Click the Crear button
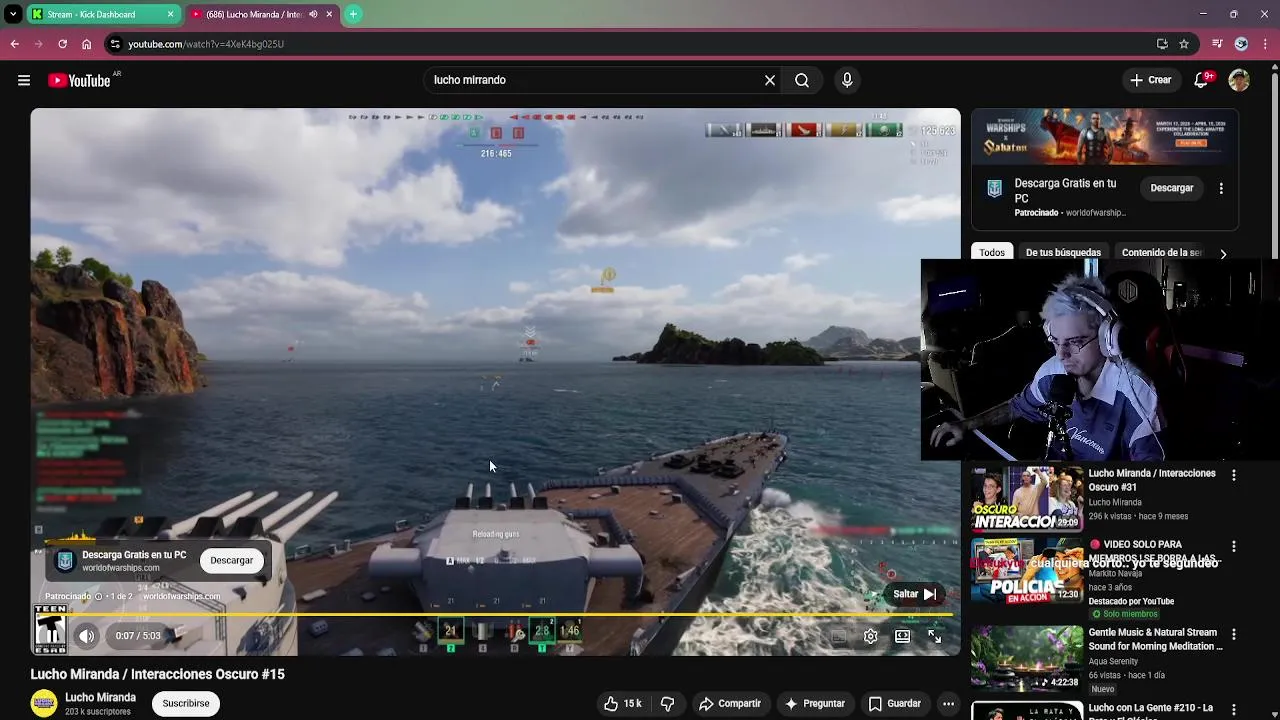 1151,80
